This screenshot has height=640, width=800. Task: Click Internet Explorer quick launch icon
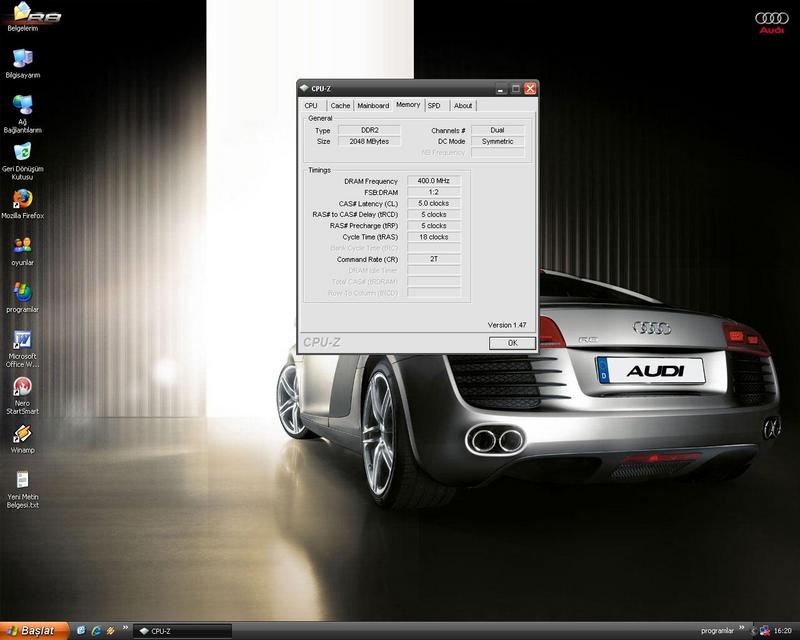tap(95, 631)
